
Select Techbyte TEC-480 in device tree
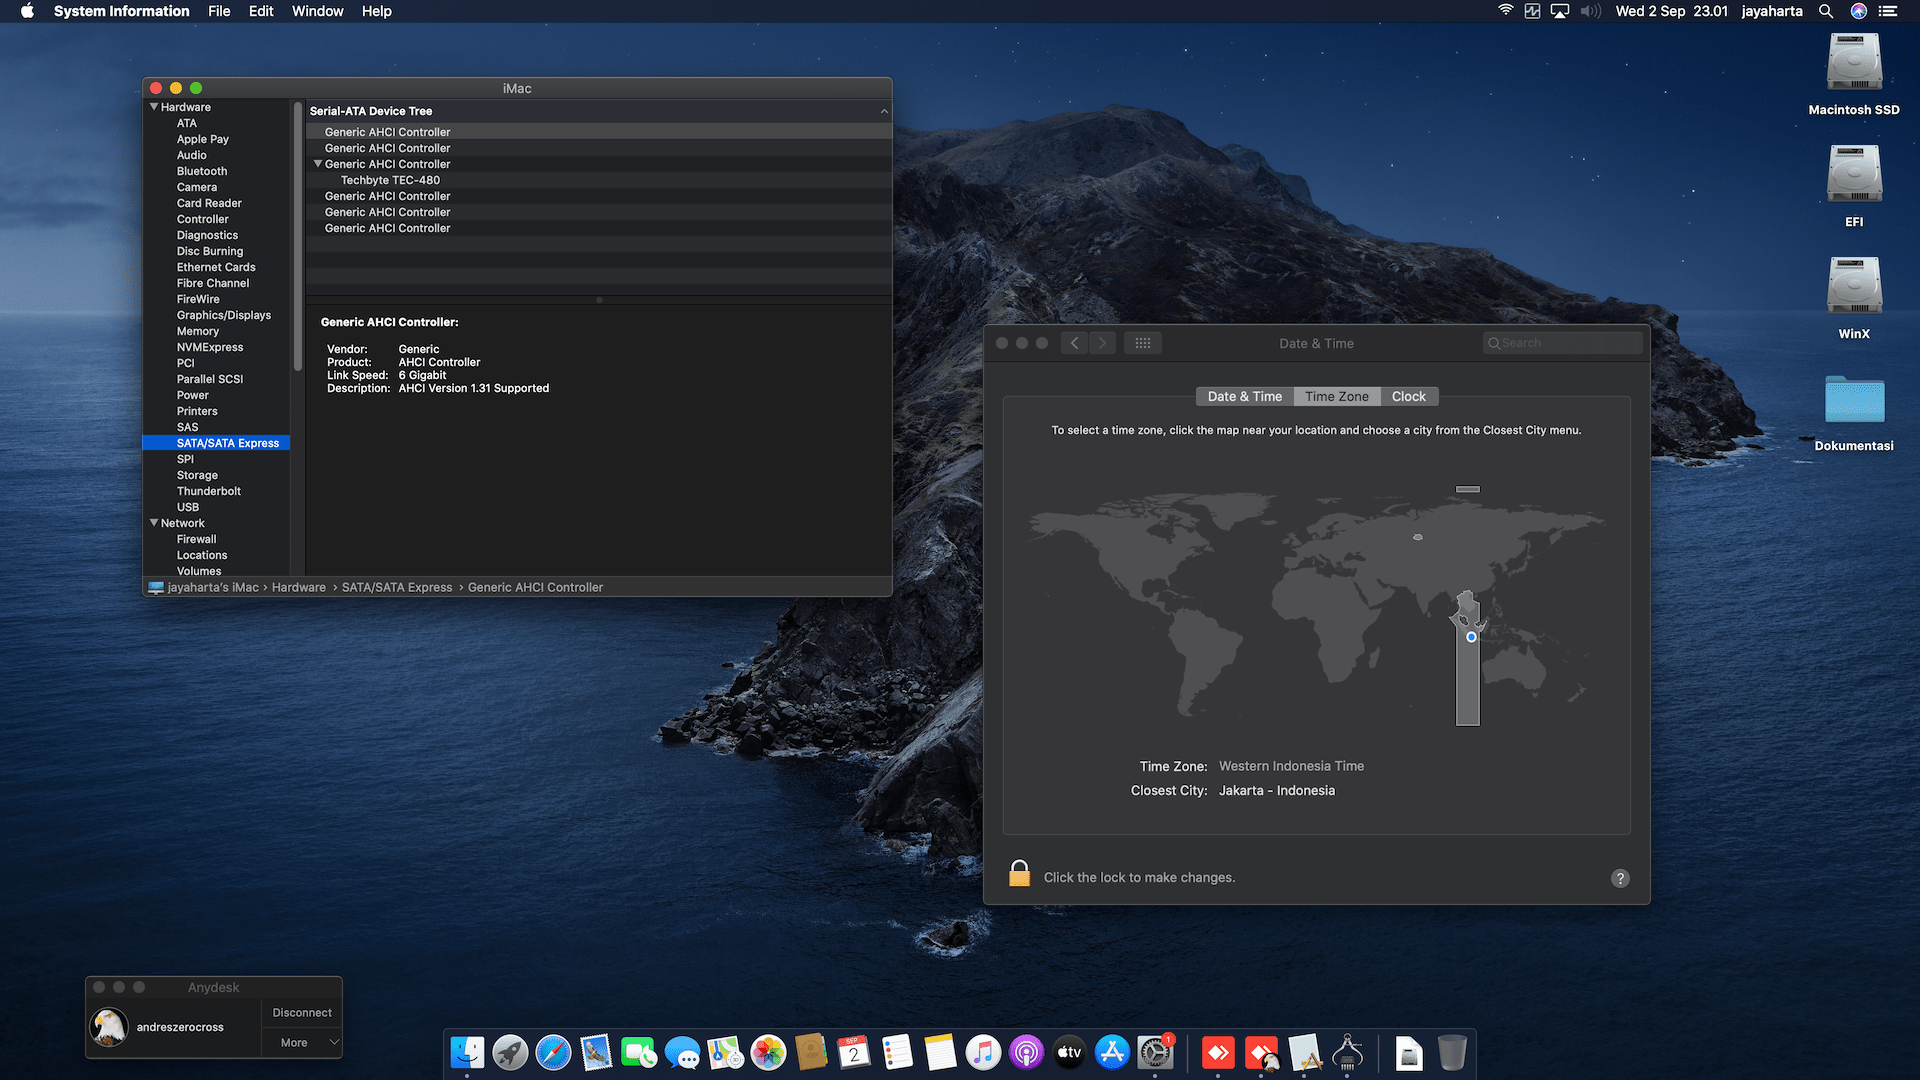390,180
